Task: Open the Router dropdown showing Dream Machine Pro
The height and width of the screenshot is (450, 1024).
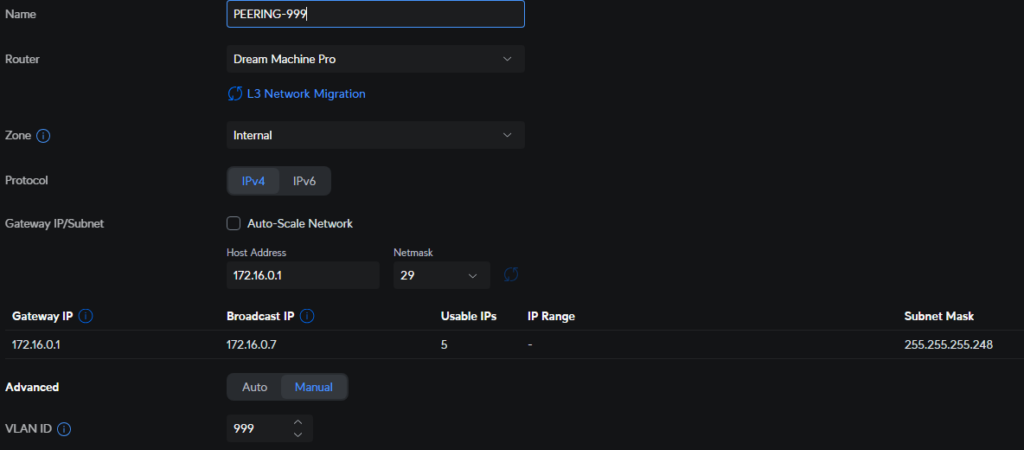Action: (375, 59)
